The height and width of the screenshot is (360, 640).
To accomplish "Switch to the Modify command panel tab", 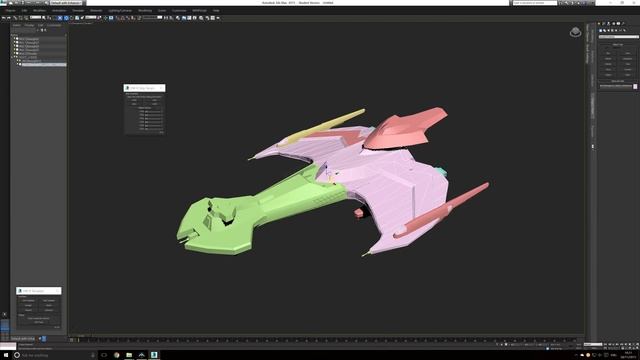I will click(604, 24).
